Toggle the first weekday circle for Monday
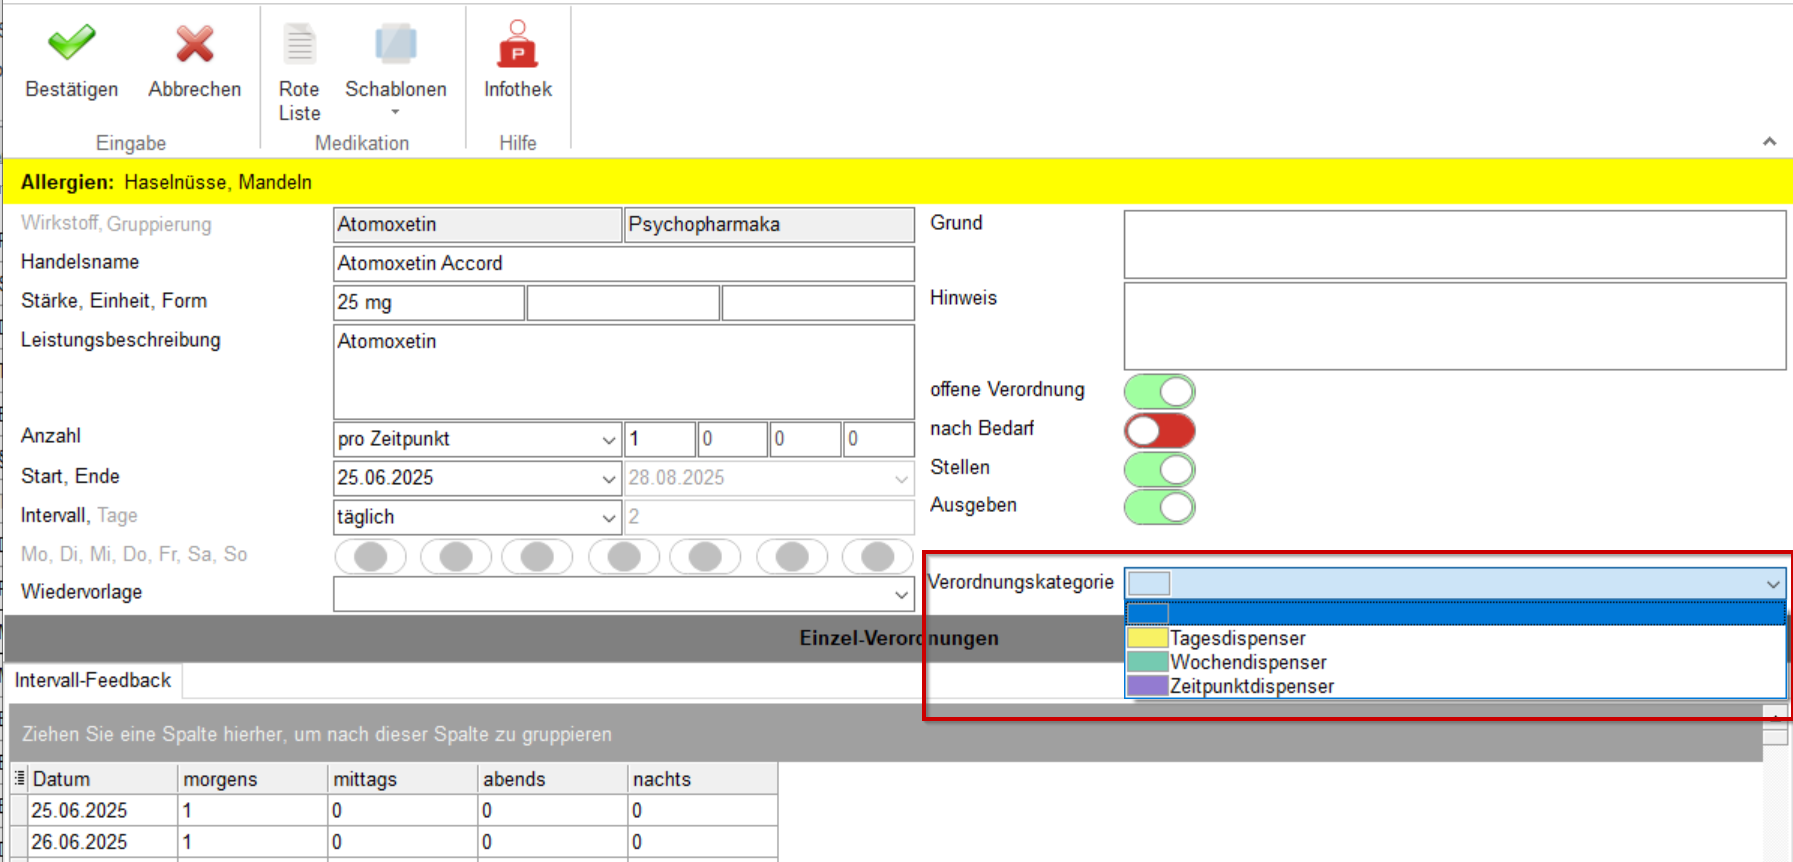 [370, 556]
